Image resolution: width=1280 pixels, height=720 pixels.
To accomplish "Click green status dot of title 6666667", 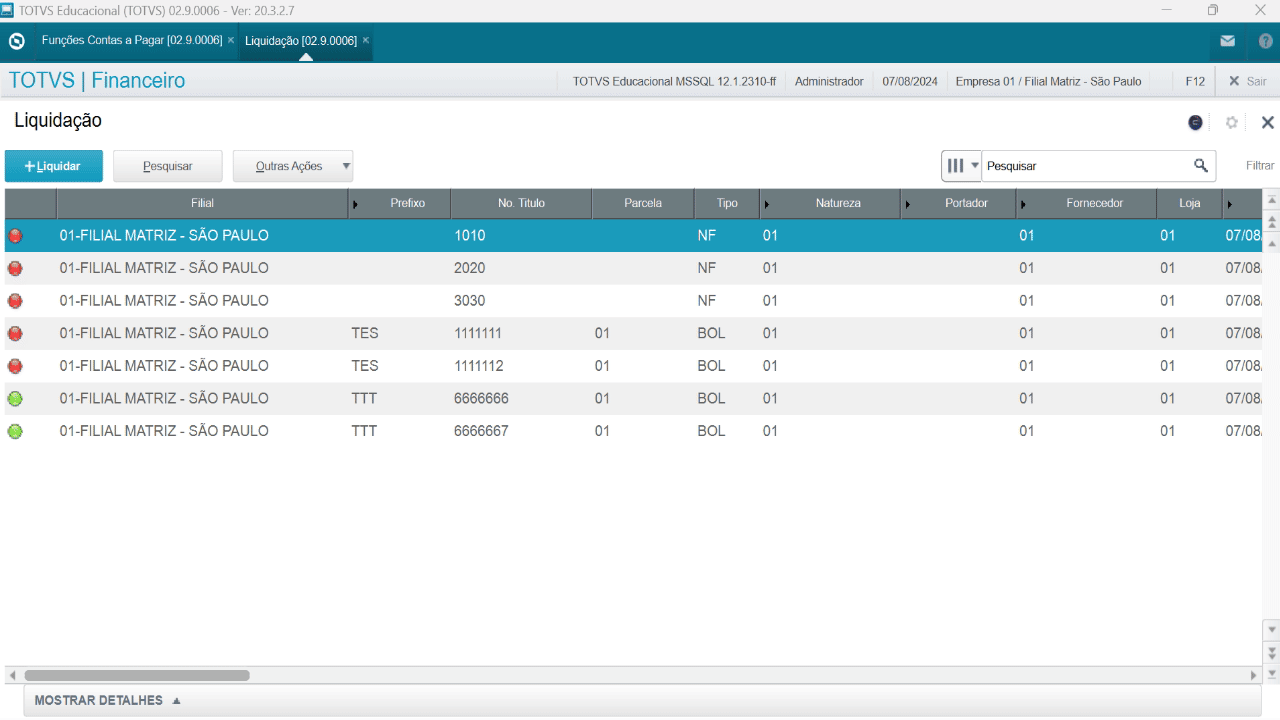I will [x=15, y=432].
